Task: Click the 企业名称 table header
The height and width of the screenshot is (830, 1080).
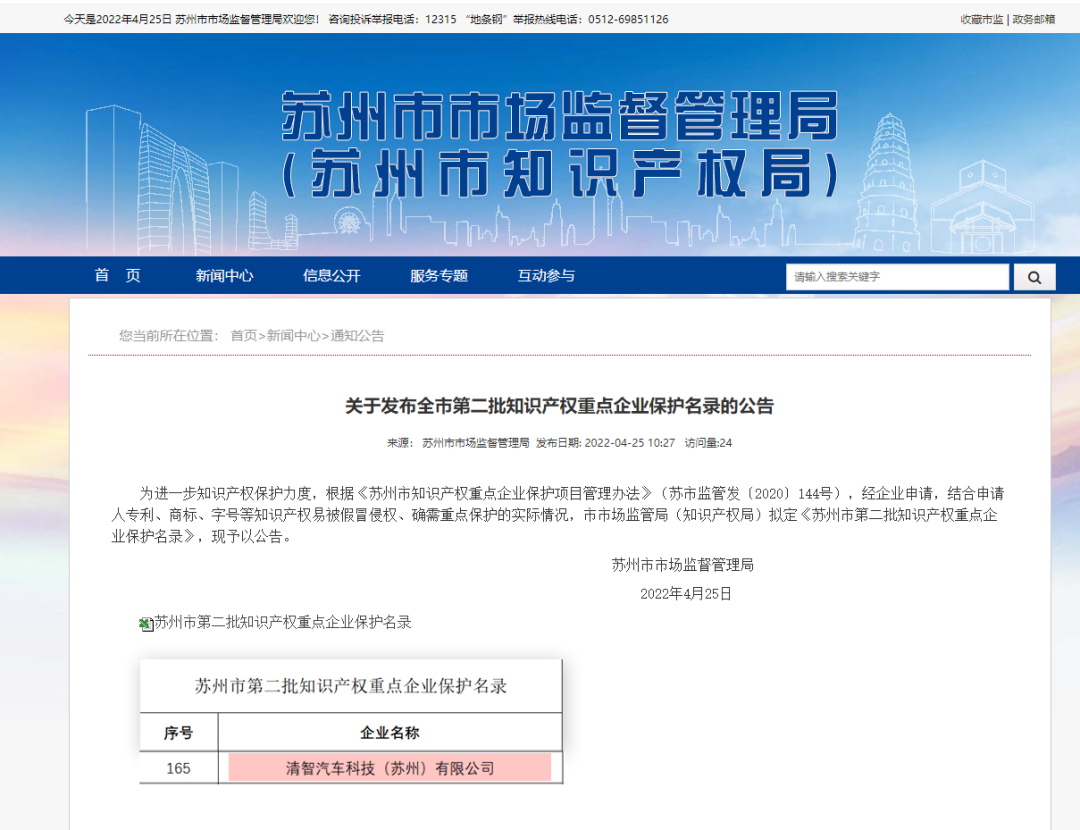Action: [390, 733]
